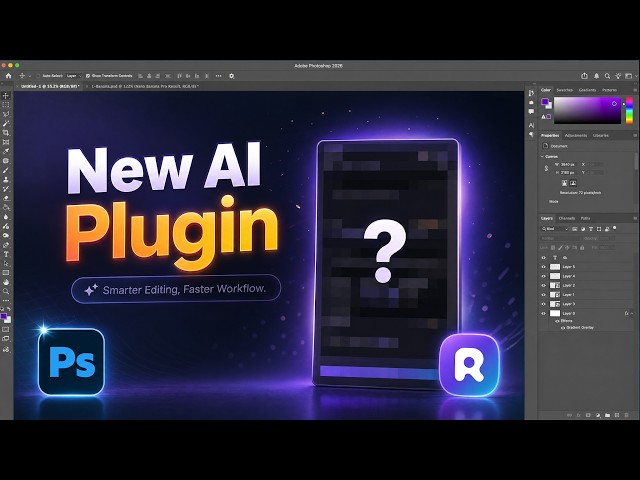Open the notifications bell
Screen dimensions: 640x480
(596, 76)
